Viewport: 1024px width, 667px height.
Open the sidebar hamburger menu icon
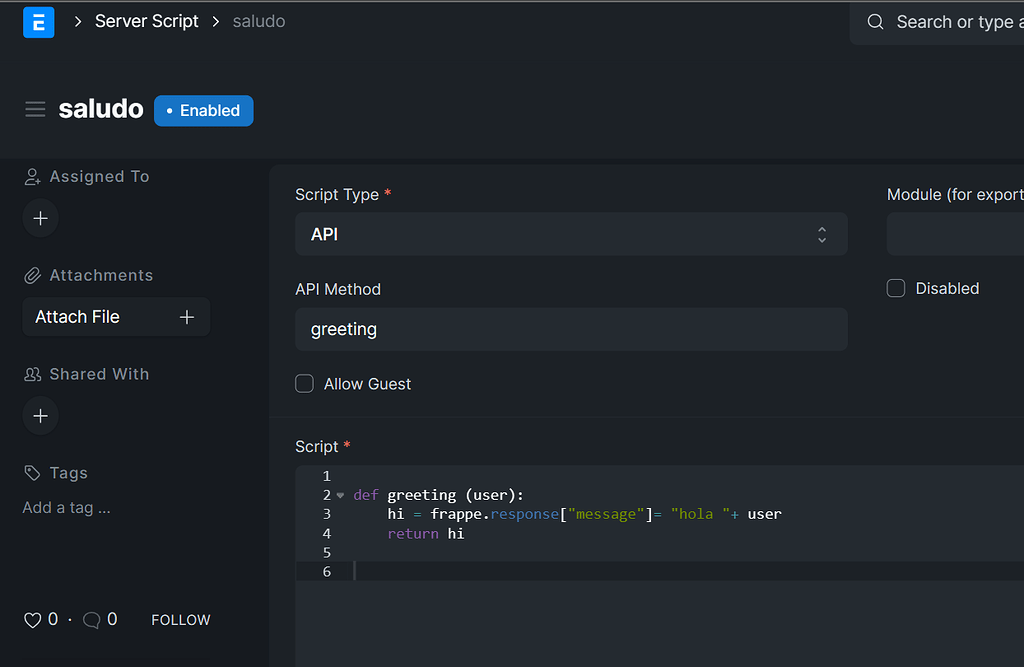click(x=35, y=108)
